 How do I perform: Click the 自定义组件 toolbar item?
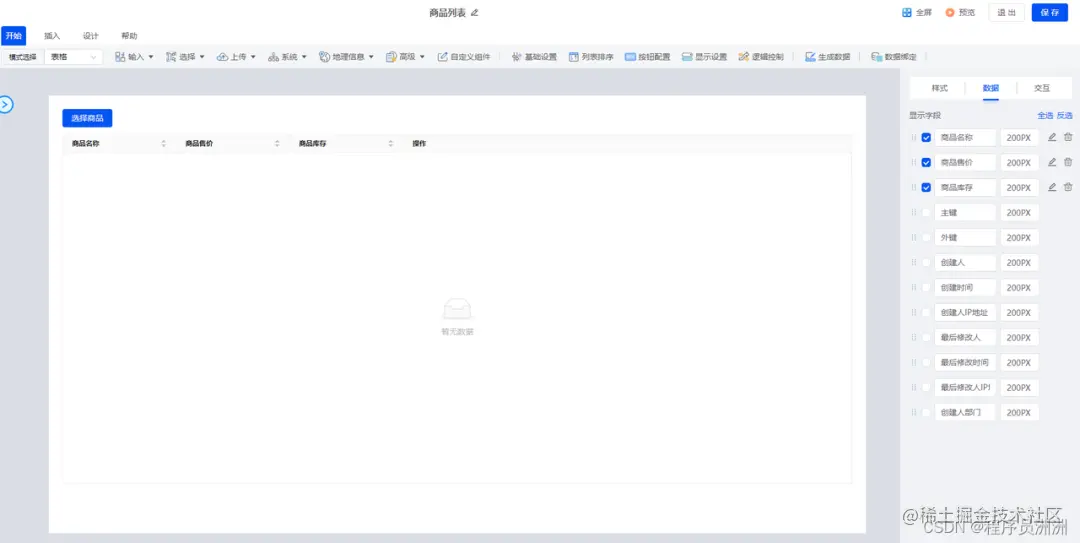point(464,57)
